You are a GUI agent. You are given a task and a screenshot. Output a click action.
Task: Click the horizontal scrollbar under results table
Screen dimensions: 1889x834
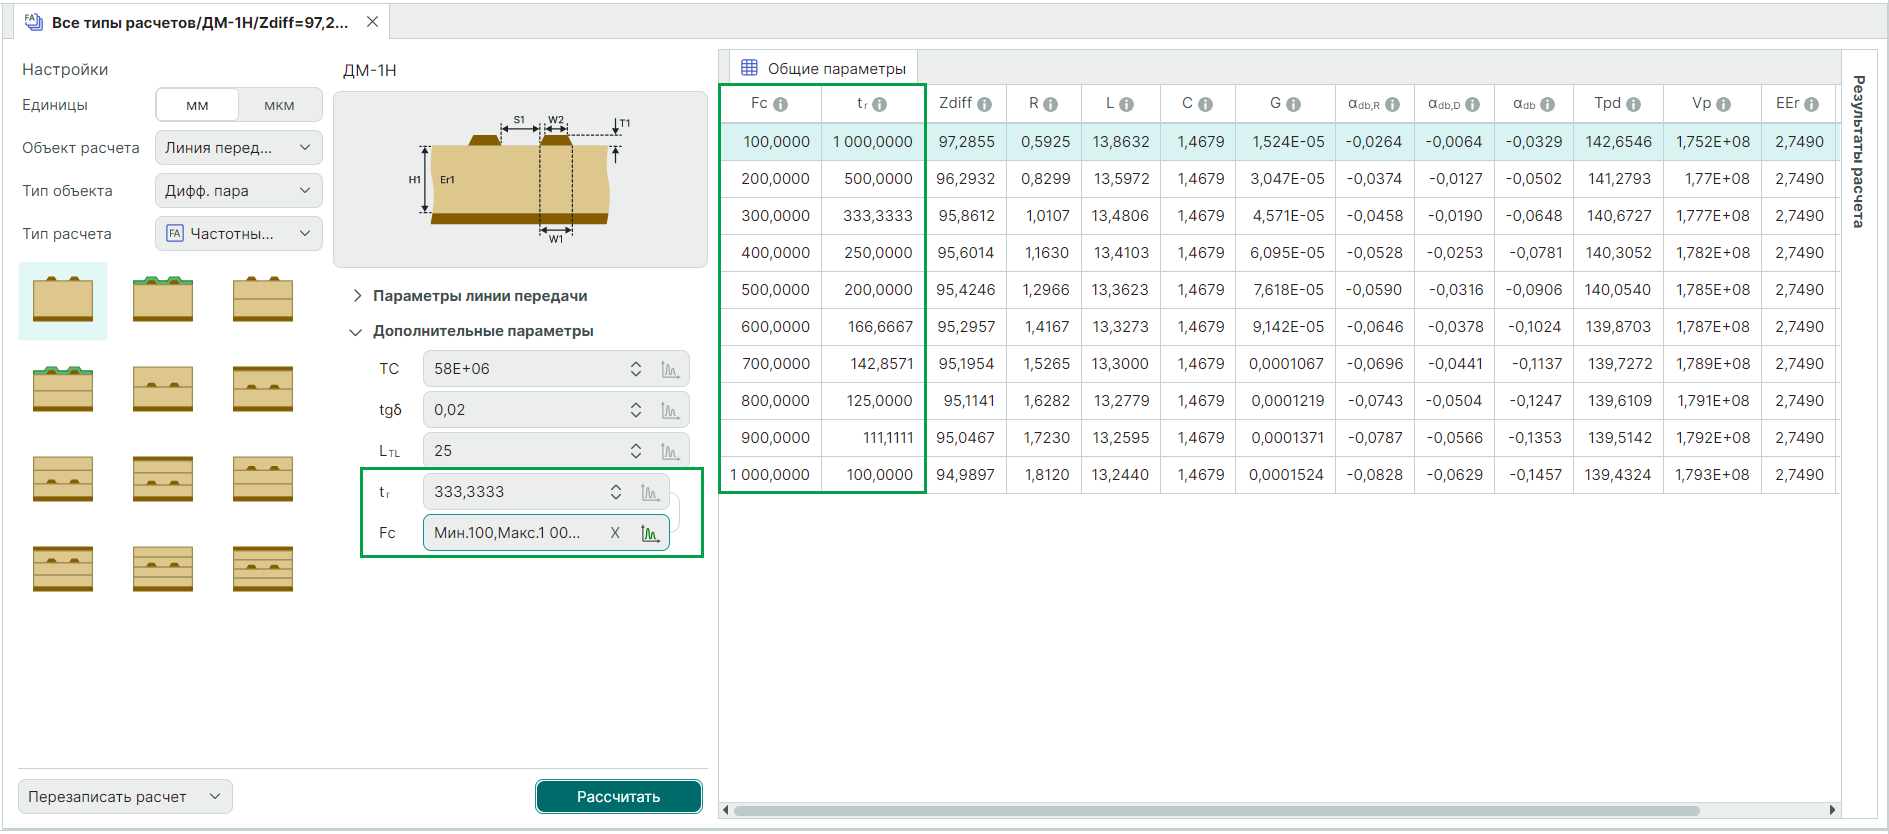(x=1215, y=810)
